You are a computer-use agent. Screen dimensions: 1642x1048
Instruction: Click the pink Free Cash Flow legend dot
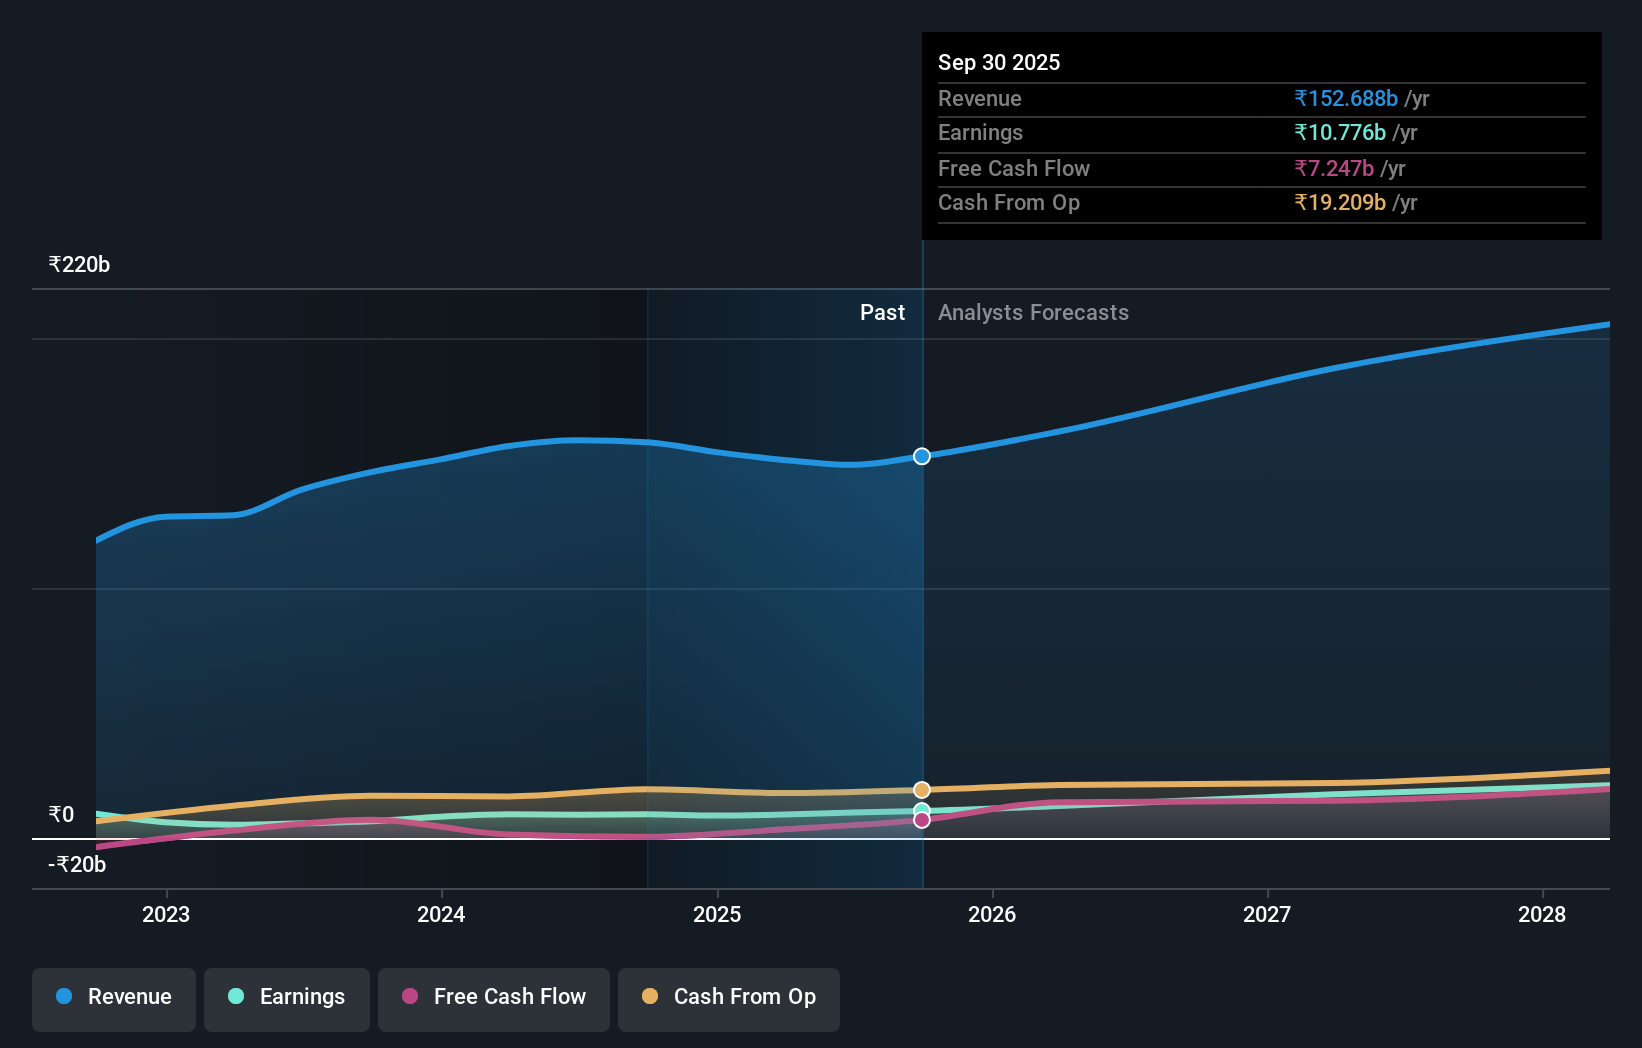(410, 997)
